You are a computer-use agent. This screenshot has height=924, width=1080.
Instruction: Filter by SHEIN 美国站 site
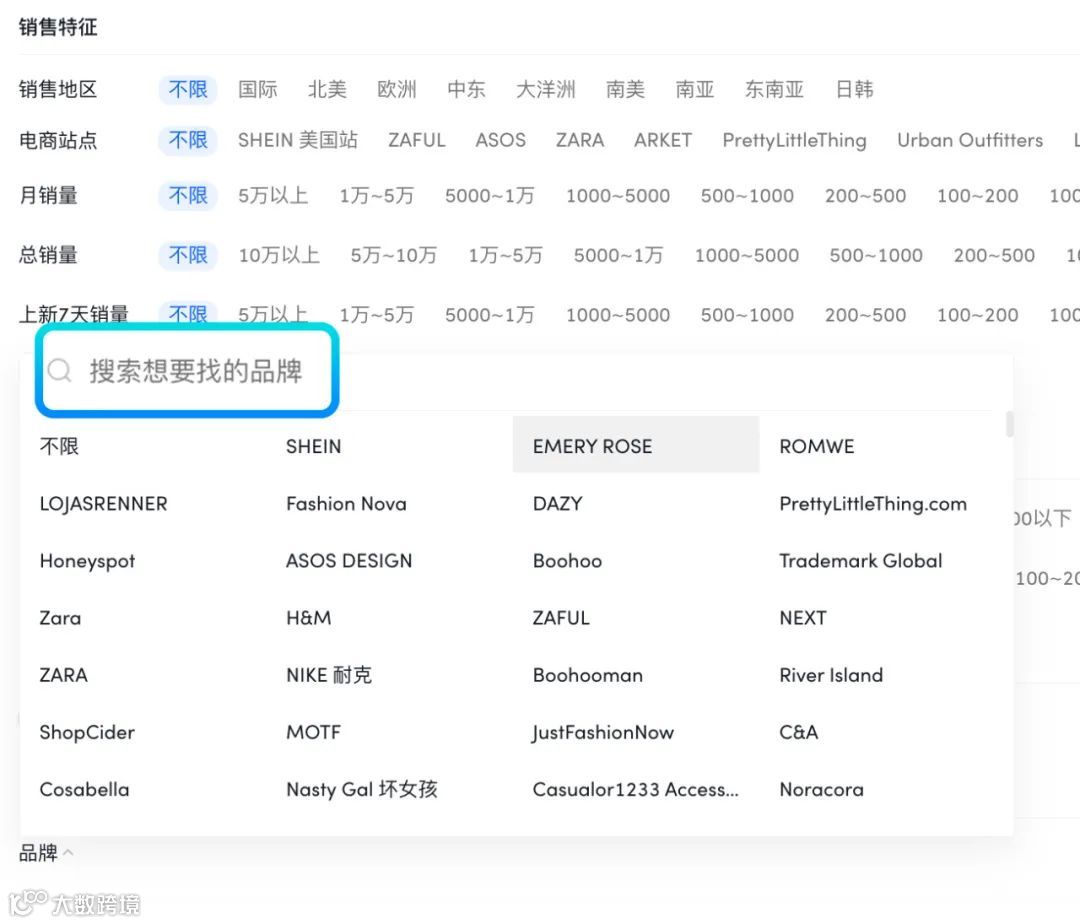298,140
